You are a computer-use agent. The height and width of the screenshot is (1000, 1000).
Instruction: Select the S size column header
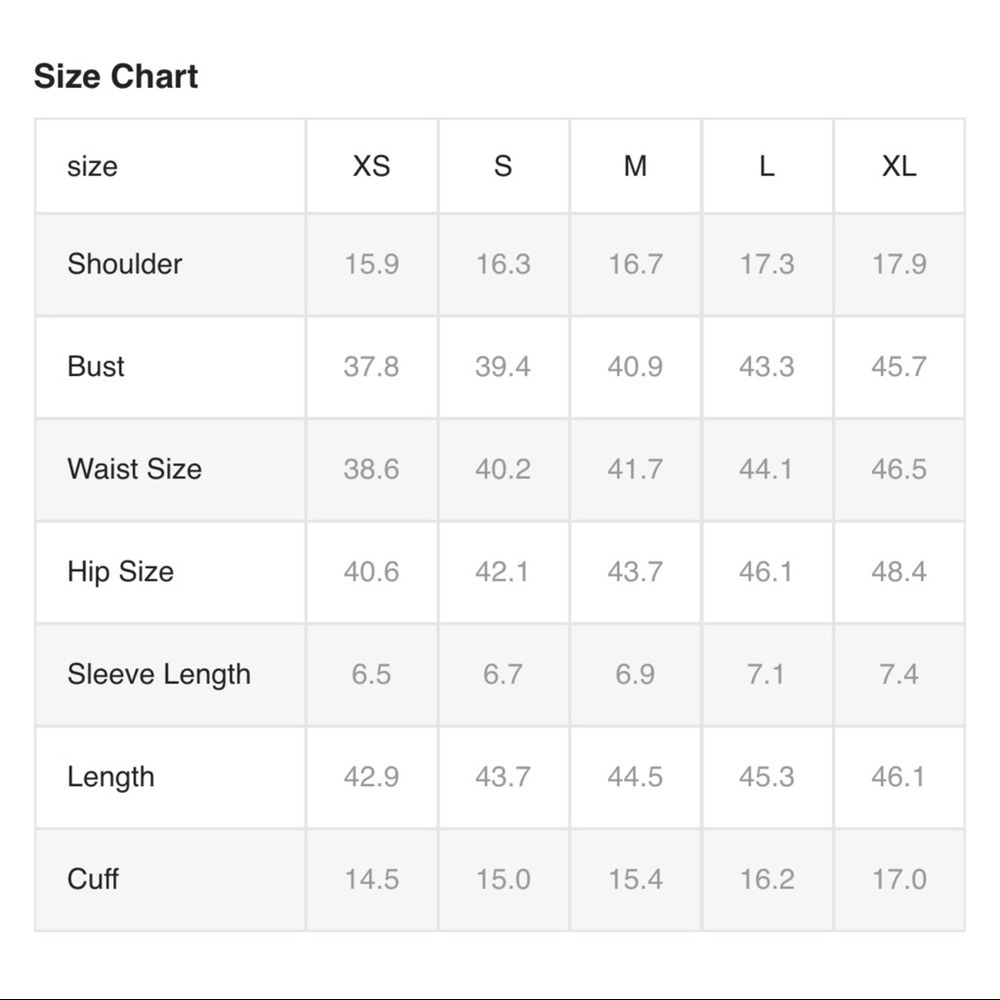point(503,166)
